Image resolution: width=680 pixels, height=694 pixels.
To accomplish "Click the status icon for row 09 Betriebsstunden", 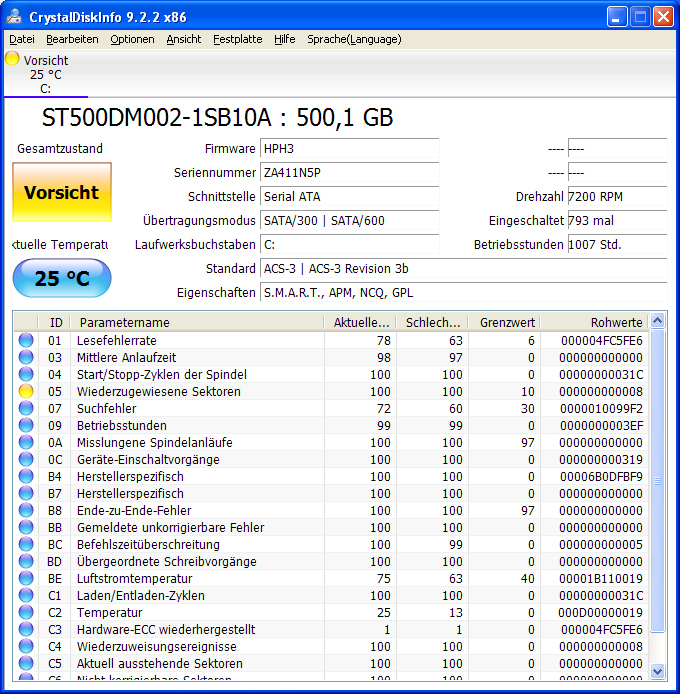I will 26,425.
